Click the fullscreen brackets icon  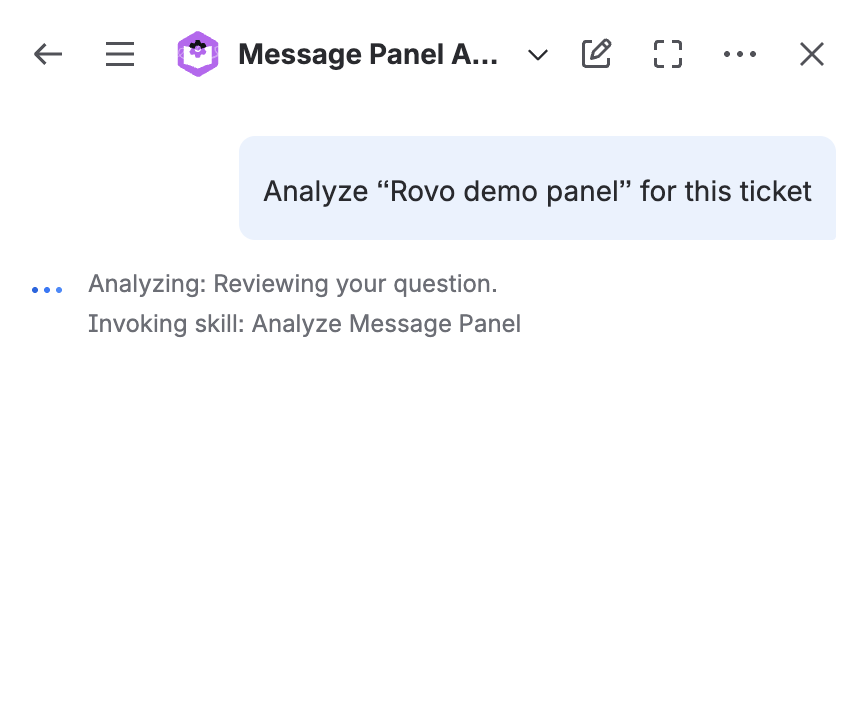(x=667, y=54)
